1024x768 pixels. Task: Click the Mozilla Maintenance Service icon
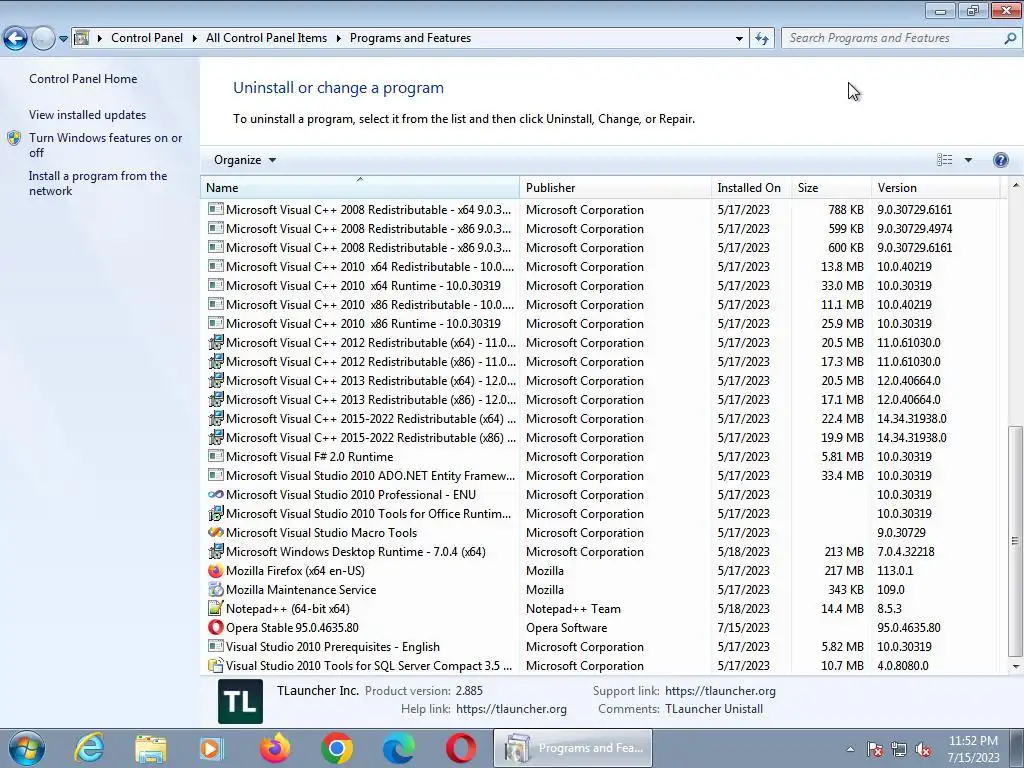pos(216,589)
